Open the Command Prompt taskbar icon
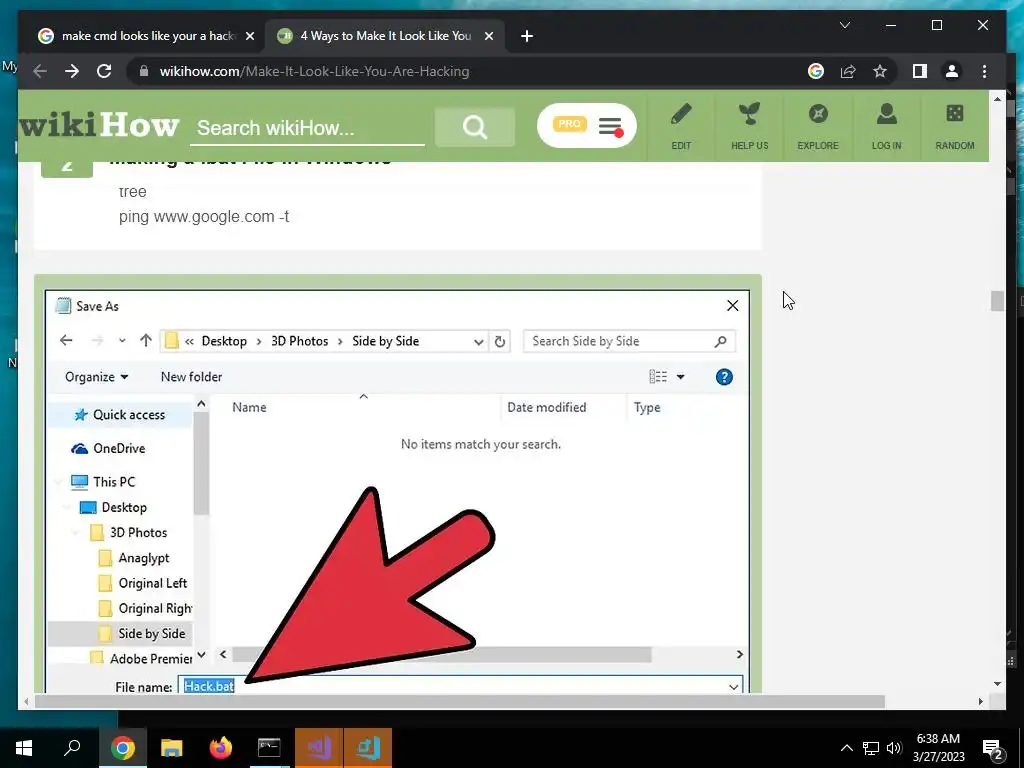The image size is (1024, 768). pos(269,748)
